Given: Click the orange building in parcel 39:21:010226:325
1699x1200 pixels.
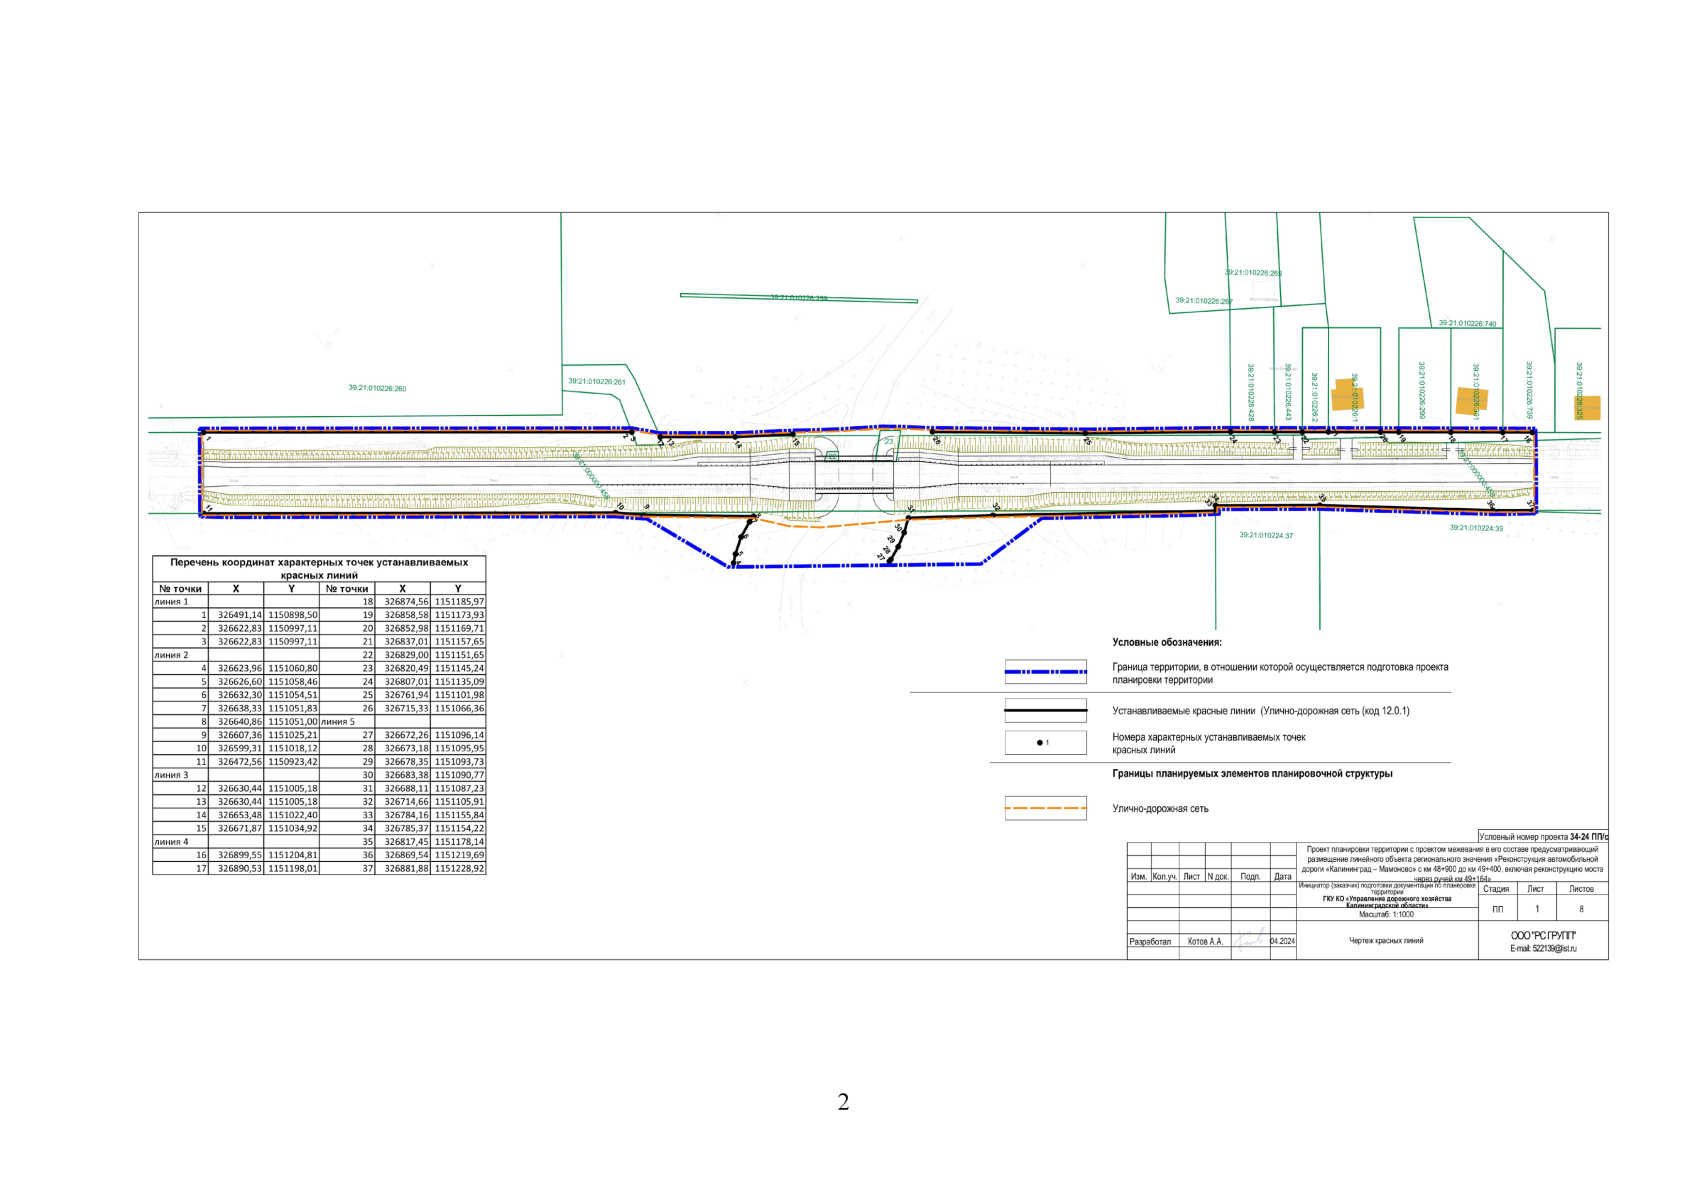Looking at the screenshot, I should coord(1587,407).
